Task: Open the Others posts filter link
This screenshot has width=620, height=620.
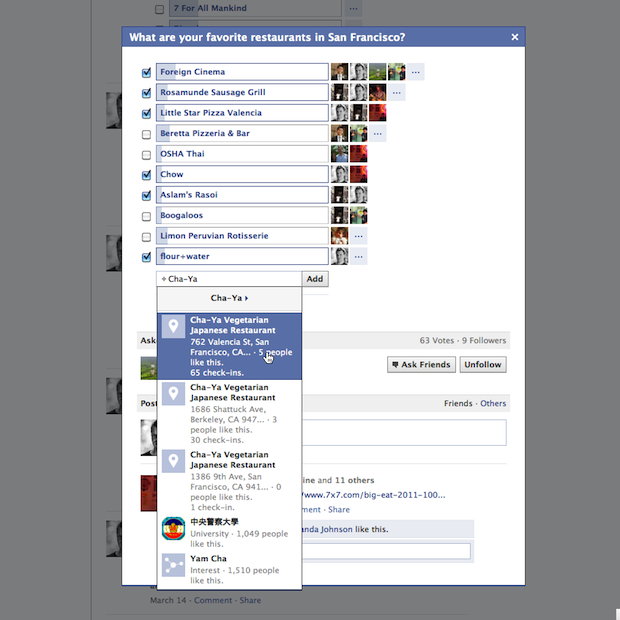Action: (x=493, y=403)
